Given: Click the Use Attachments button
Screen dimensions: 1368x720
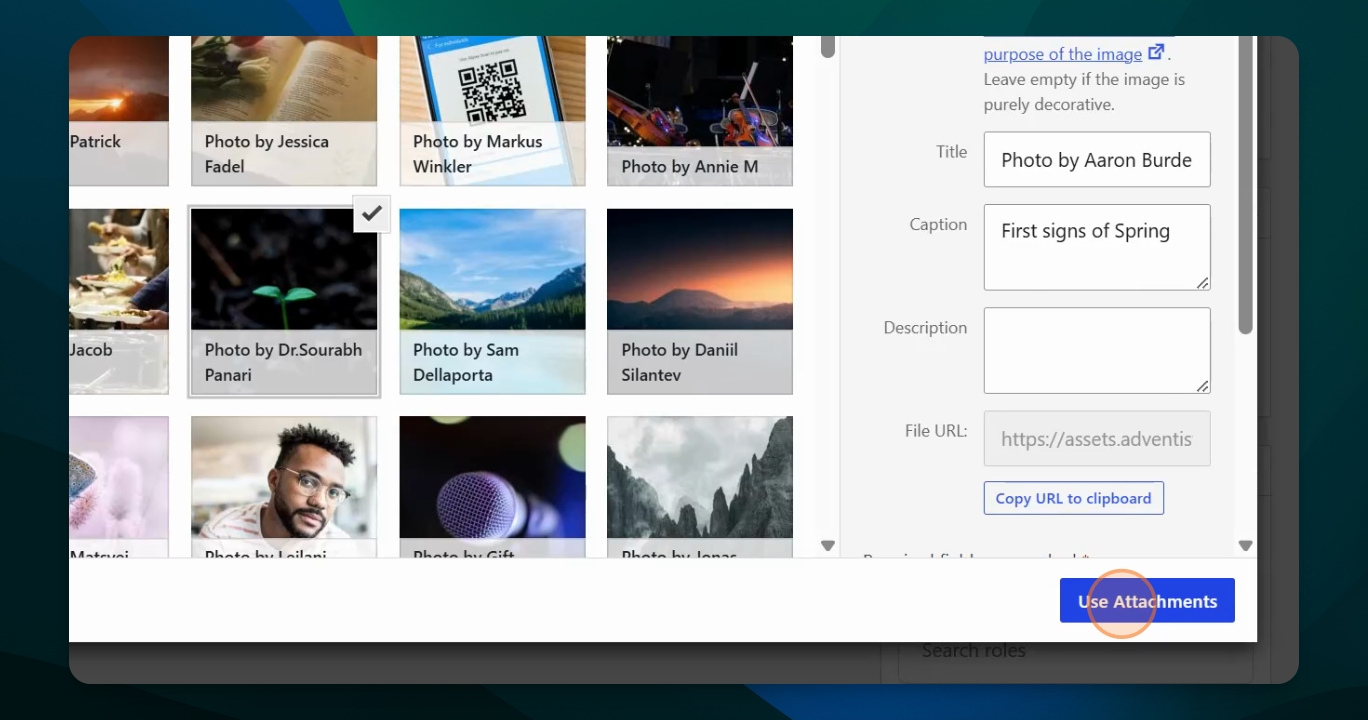Looking at the screenshot, I should coord(1147,601).
